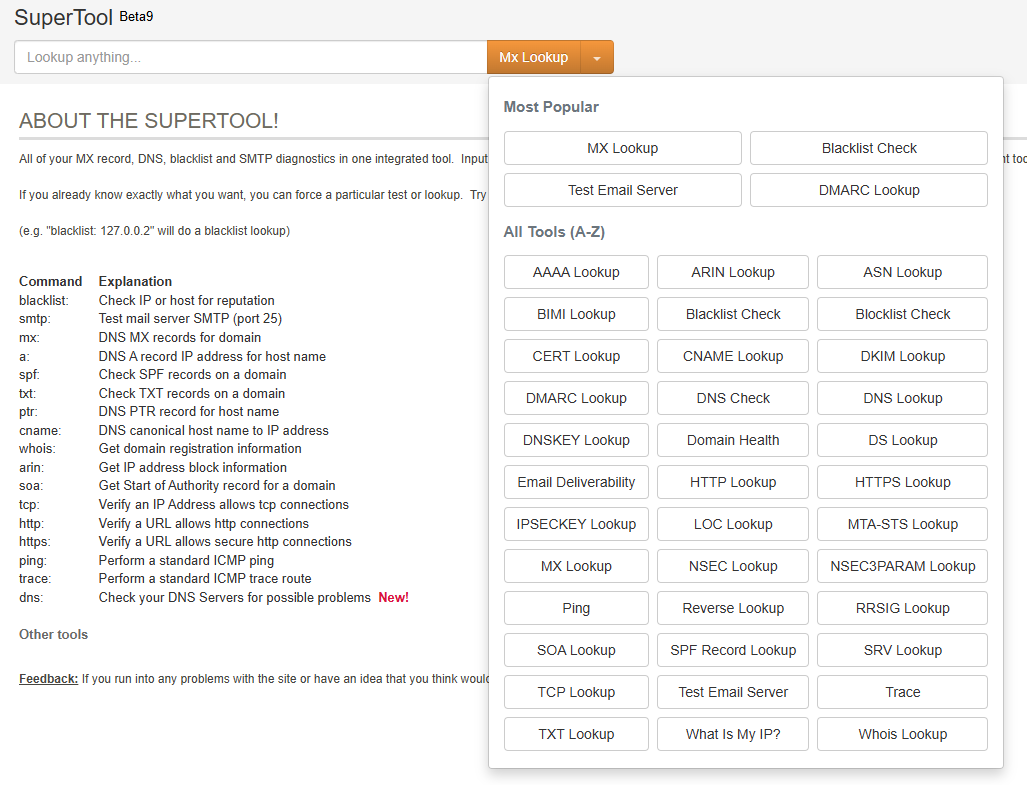Pick the Blocklist Check tool

tap(902, 314)
